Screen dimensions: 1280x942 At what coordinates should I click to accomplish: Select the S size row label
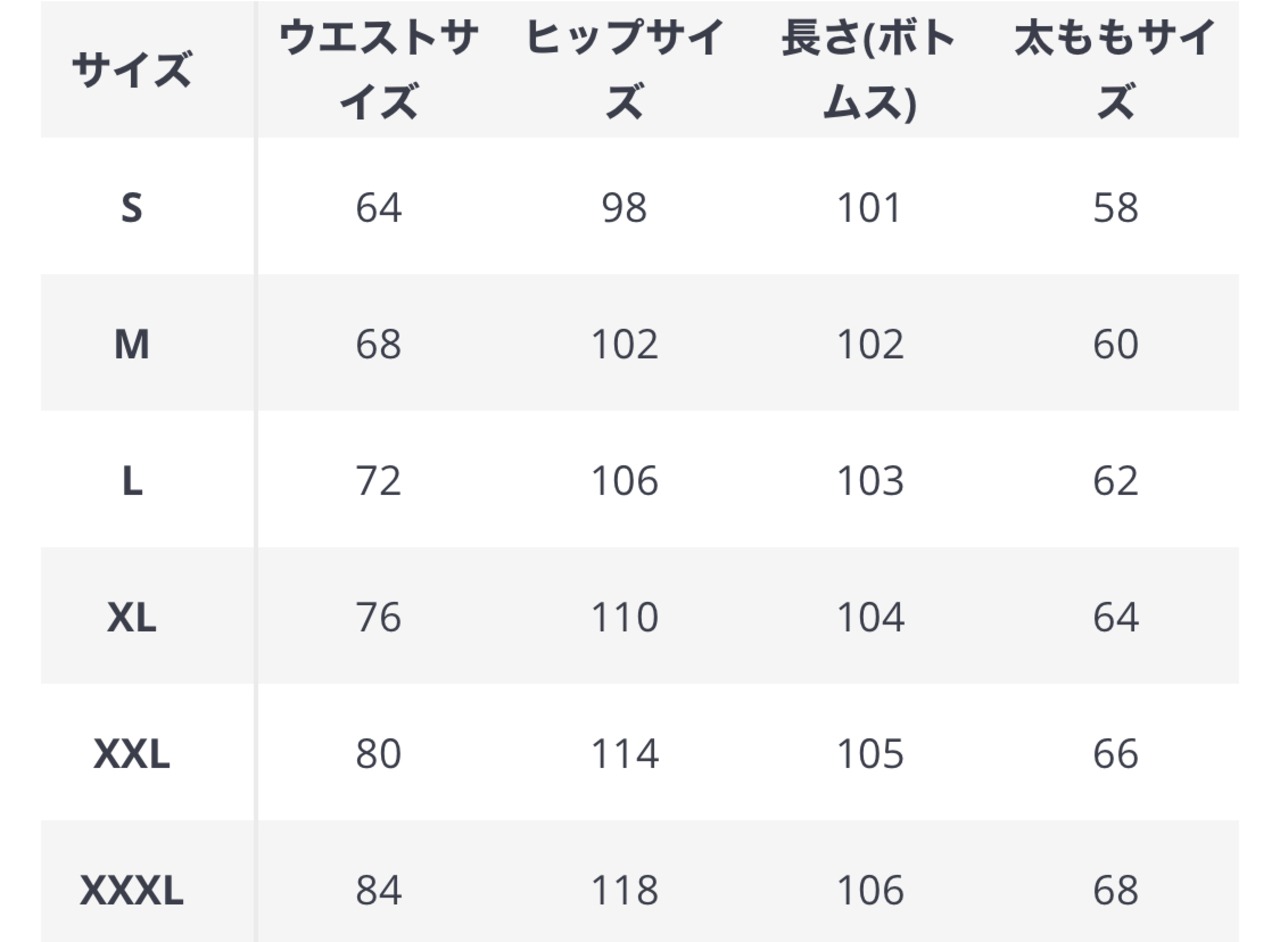[x=132, y=208]
